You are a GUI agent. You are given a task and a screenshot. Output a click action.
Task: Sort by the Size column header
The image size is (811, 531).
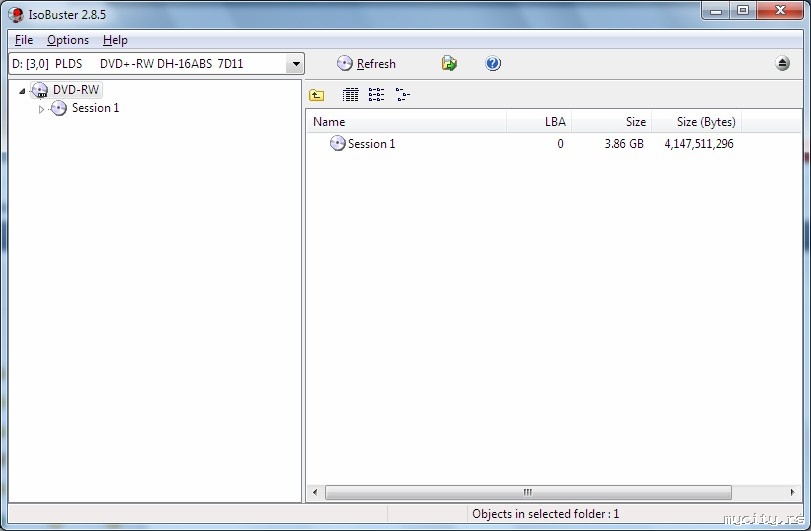611,122
